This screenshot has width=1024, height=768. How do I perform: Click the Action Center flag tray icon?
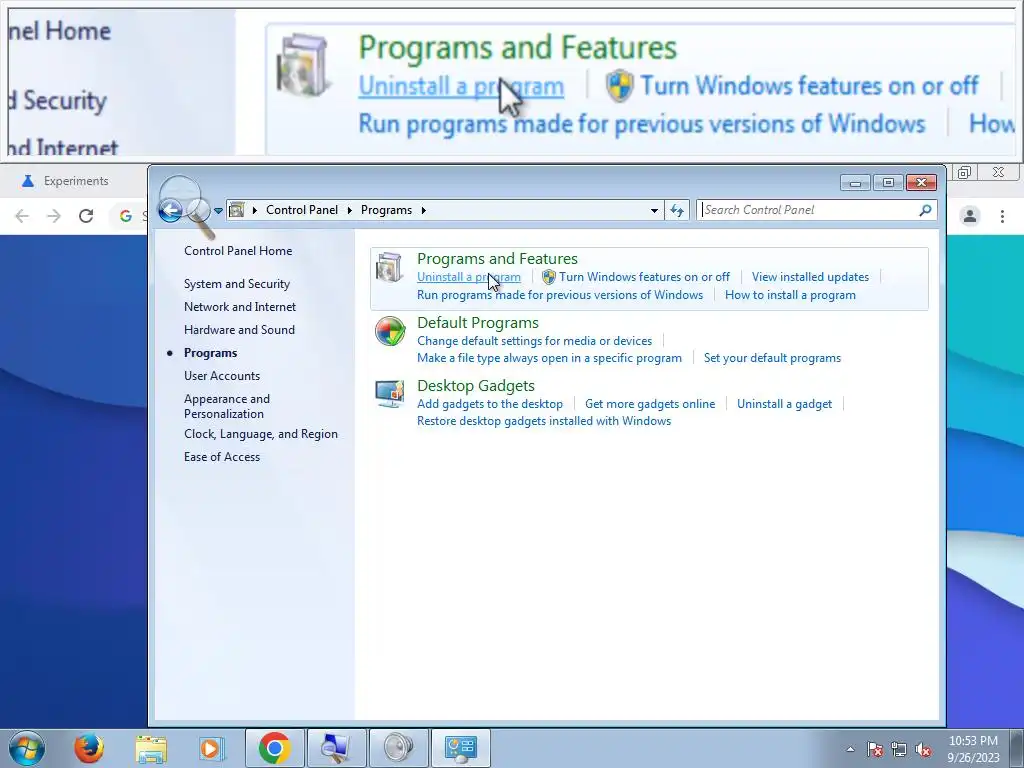[874, 749]
